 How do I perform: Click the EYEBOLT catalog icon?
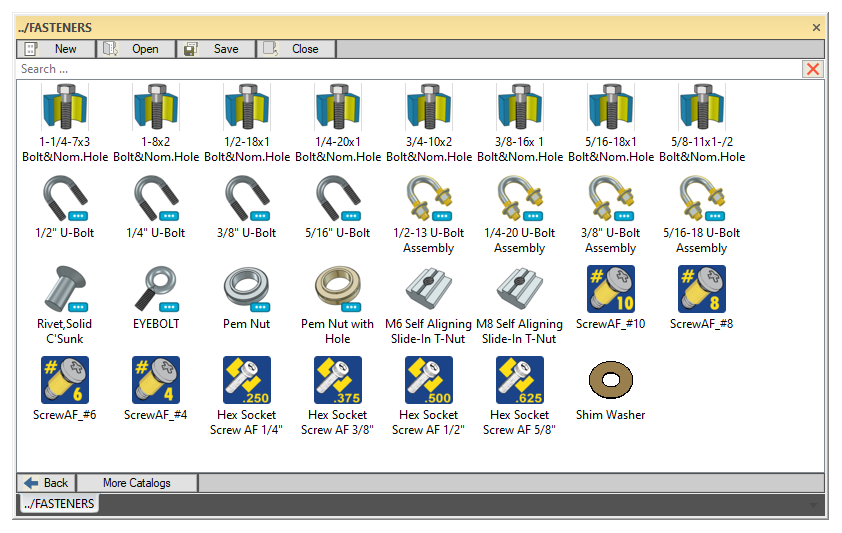pos(156,289)
